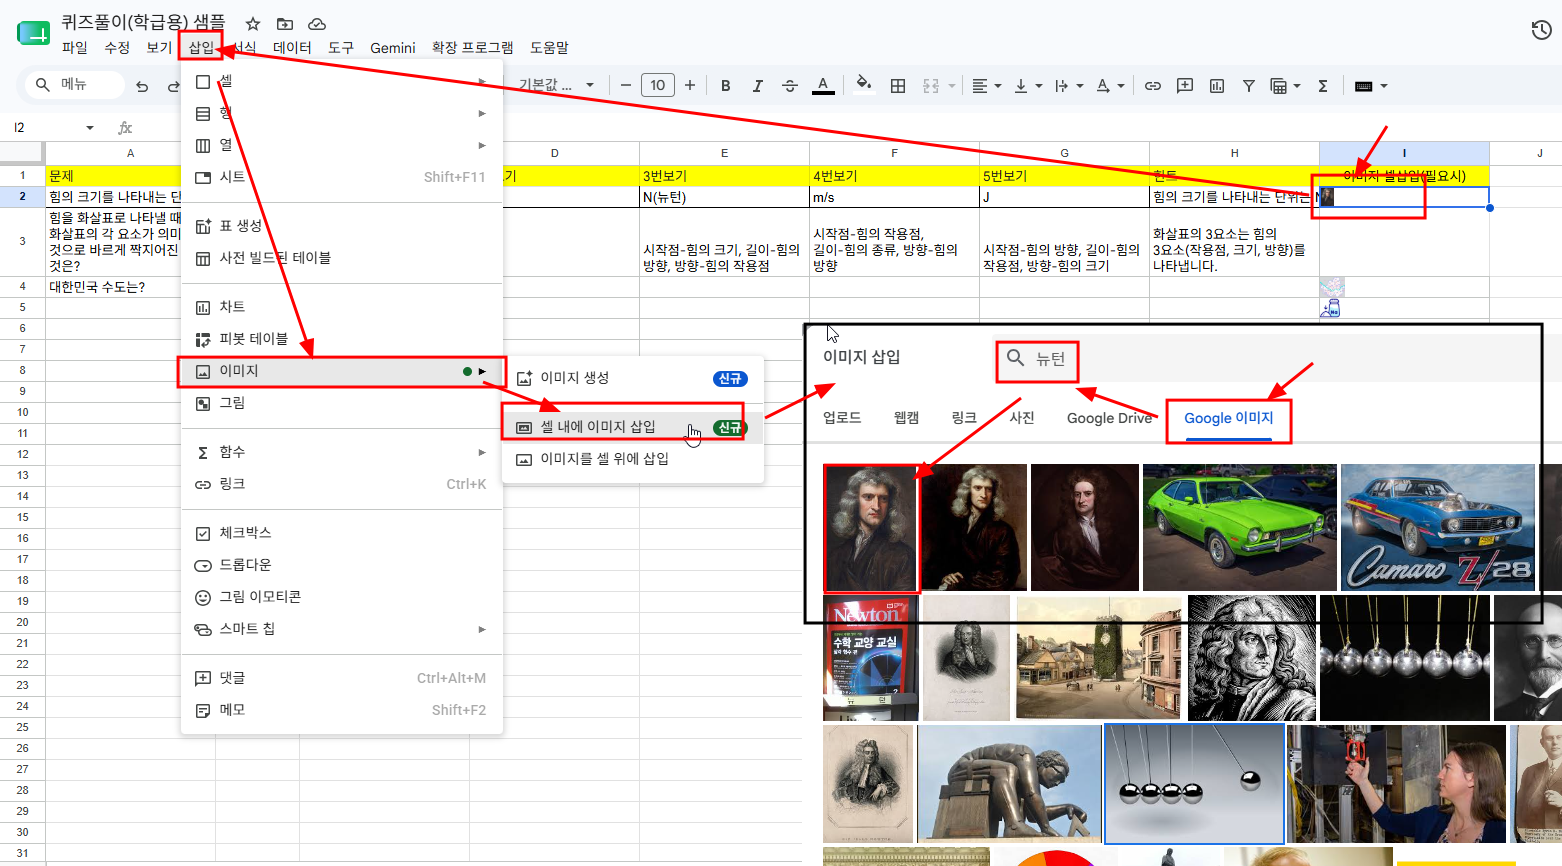Decrease font size with the minus button
The height and width of the screenshot is (866, 1562).
(x=626, y=86)
